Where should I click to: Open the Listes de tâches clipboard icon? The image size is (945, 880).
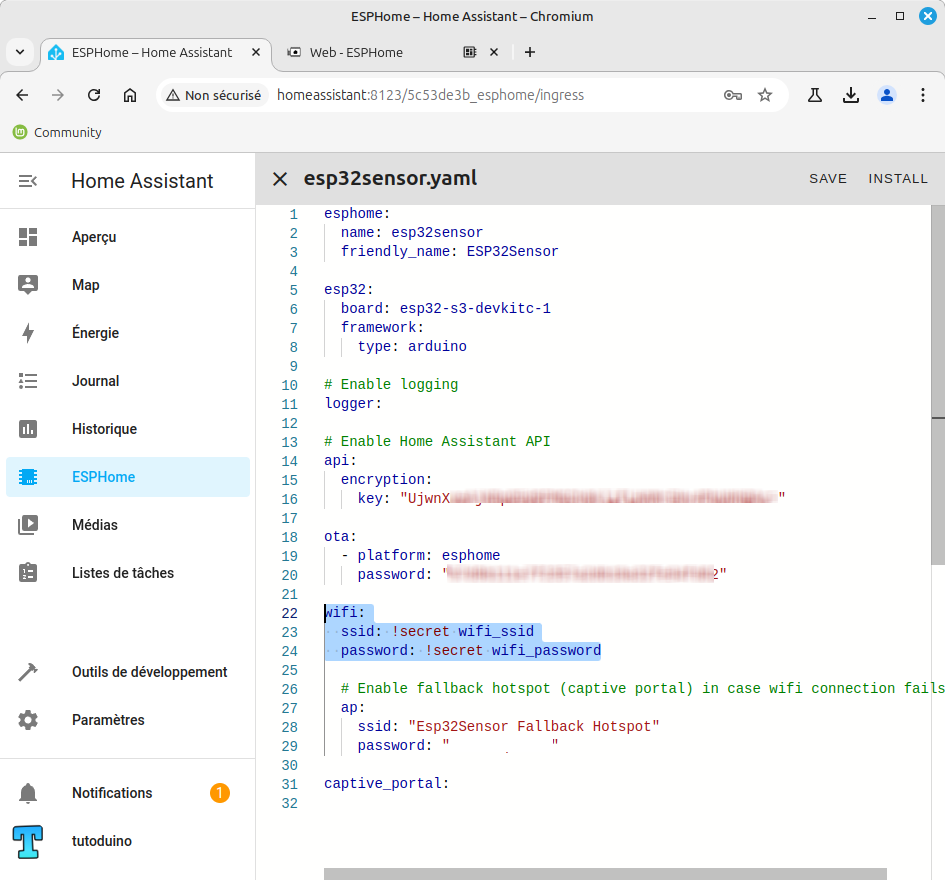click(28, 573)
